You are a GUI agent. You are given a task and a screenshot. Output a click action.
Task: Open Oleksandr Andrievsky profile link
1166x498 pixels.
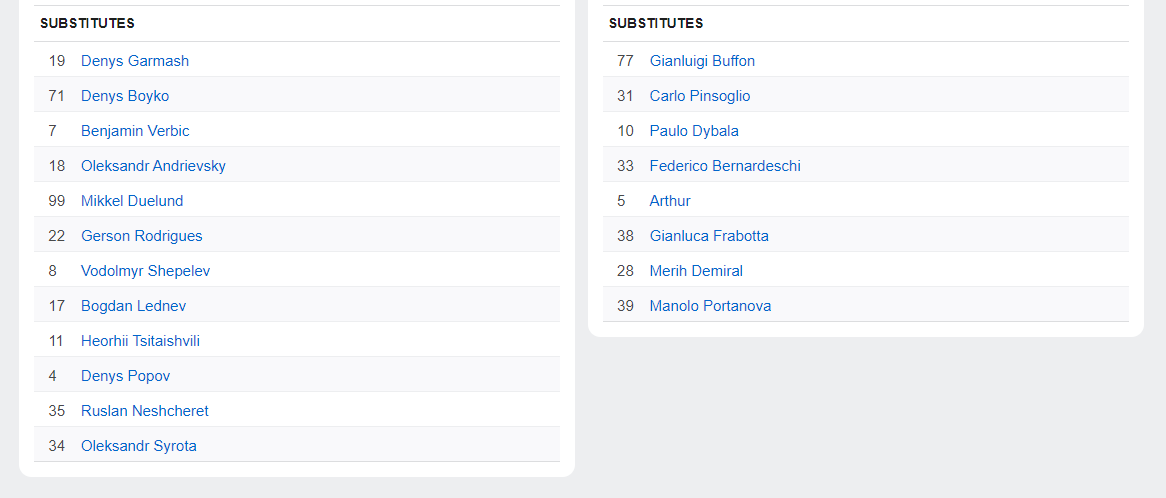(153, 166)
